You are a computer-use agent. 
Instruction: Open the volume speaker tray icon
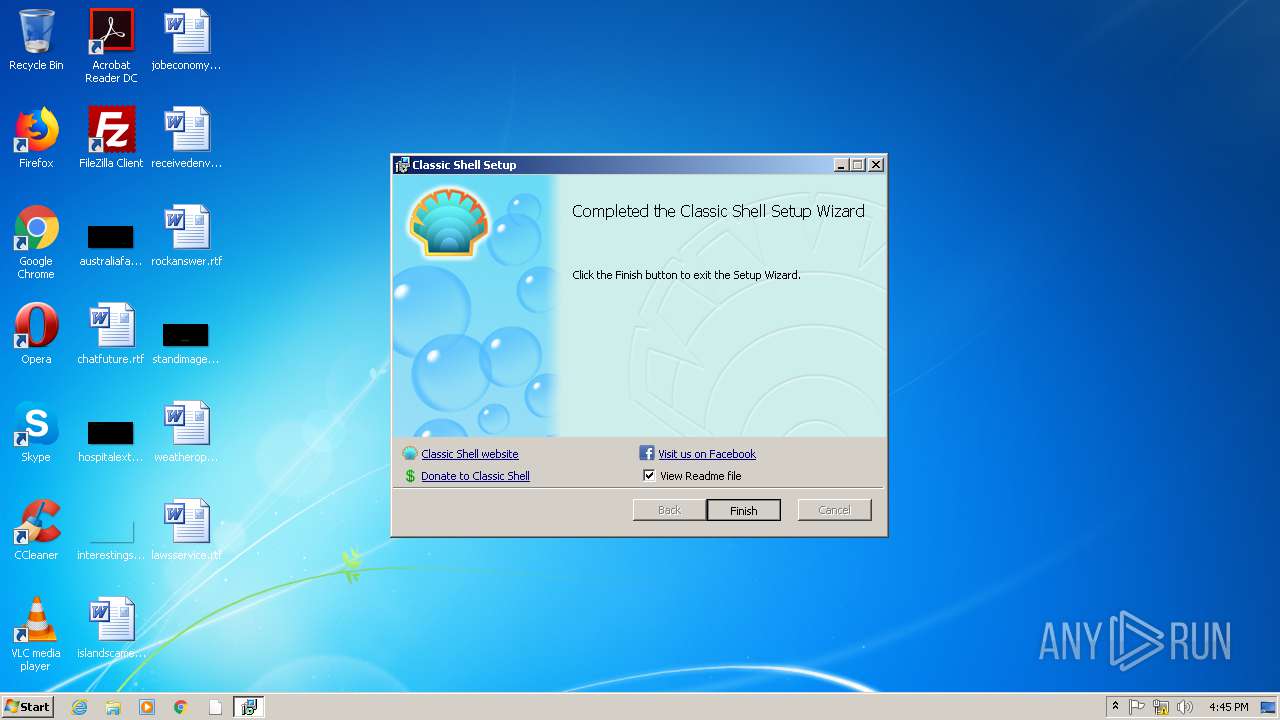click(x=1185, y=707)
